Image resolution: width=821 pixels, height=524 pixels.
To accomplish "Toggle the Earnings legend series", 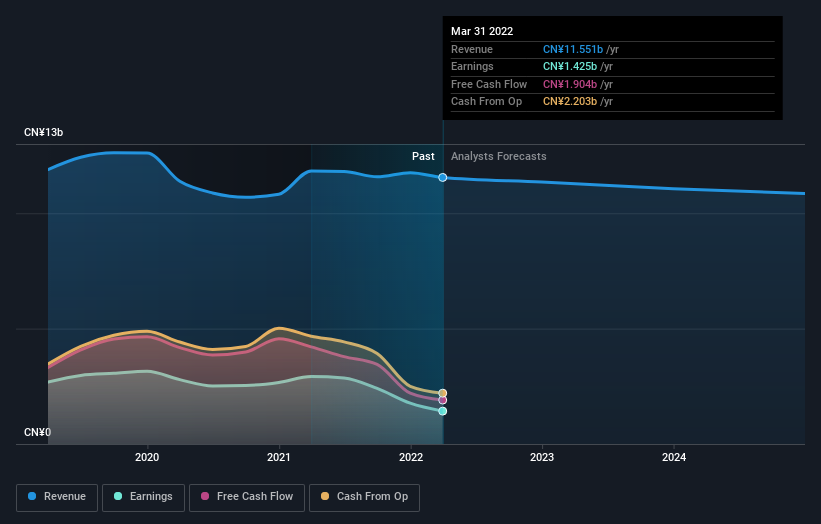I will (143, 497).
